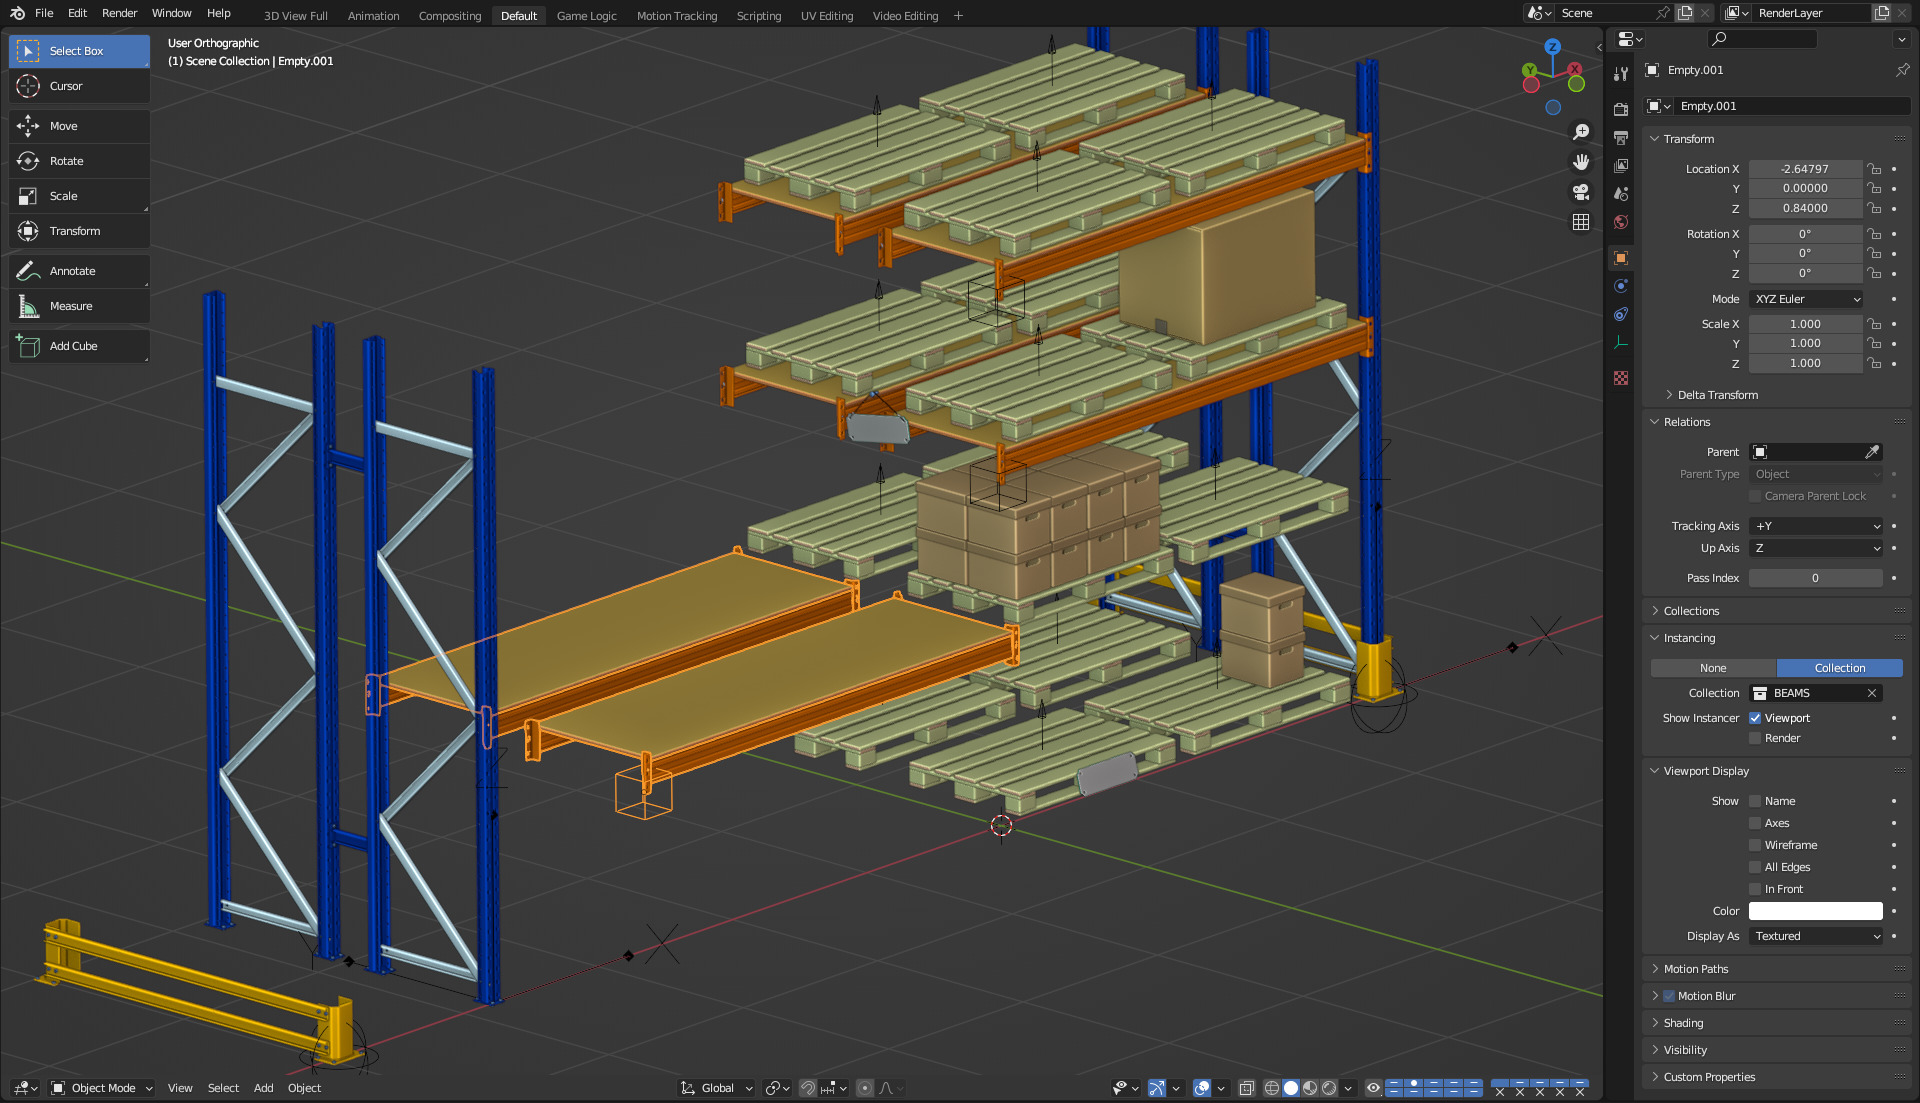
Task: Open the Up Axis dropdown
Action: (x=1816, y=548)
